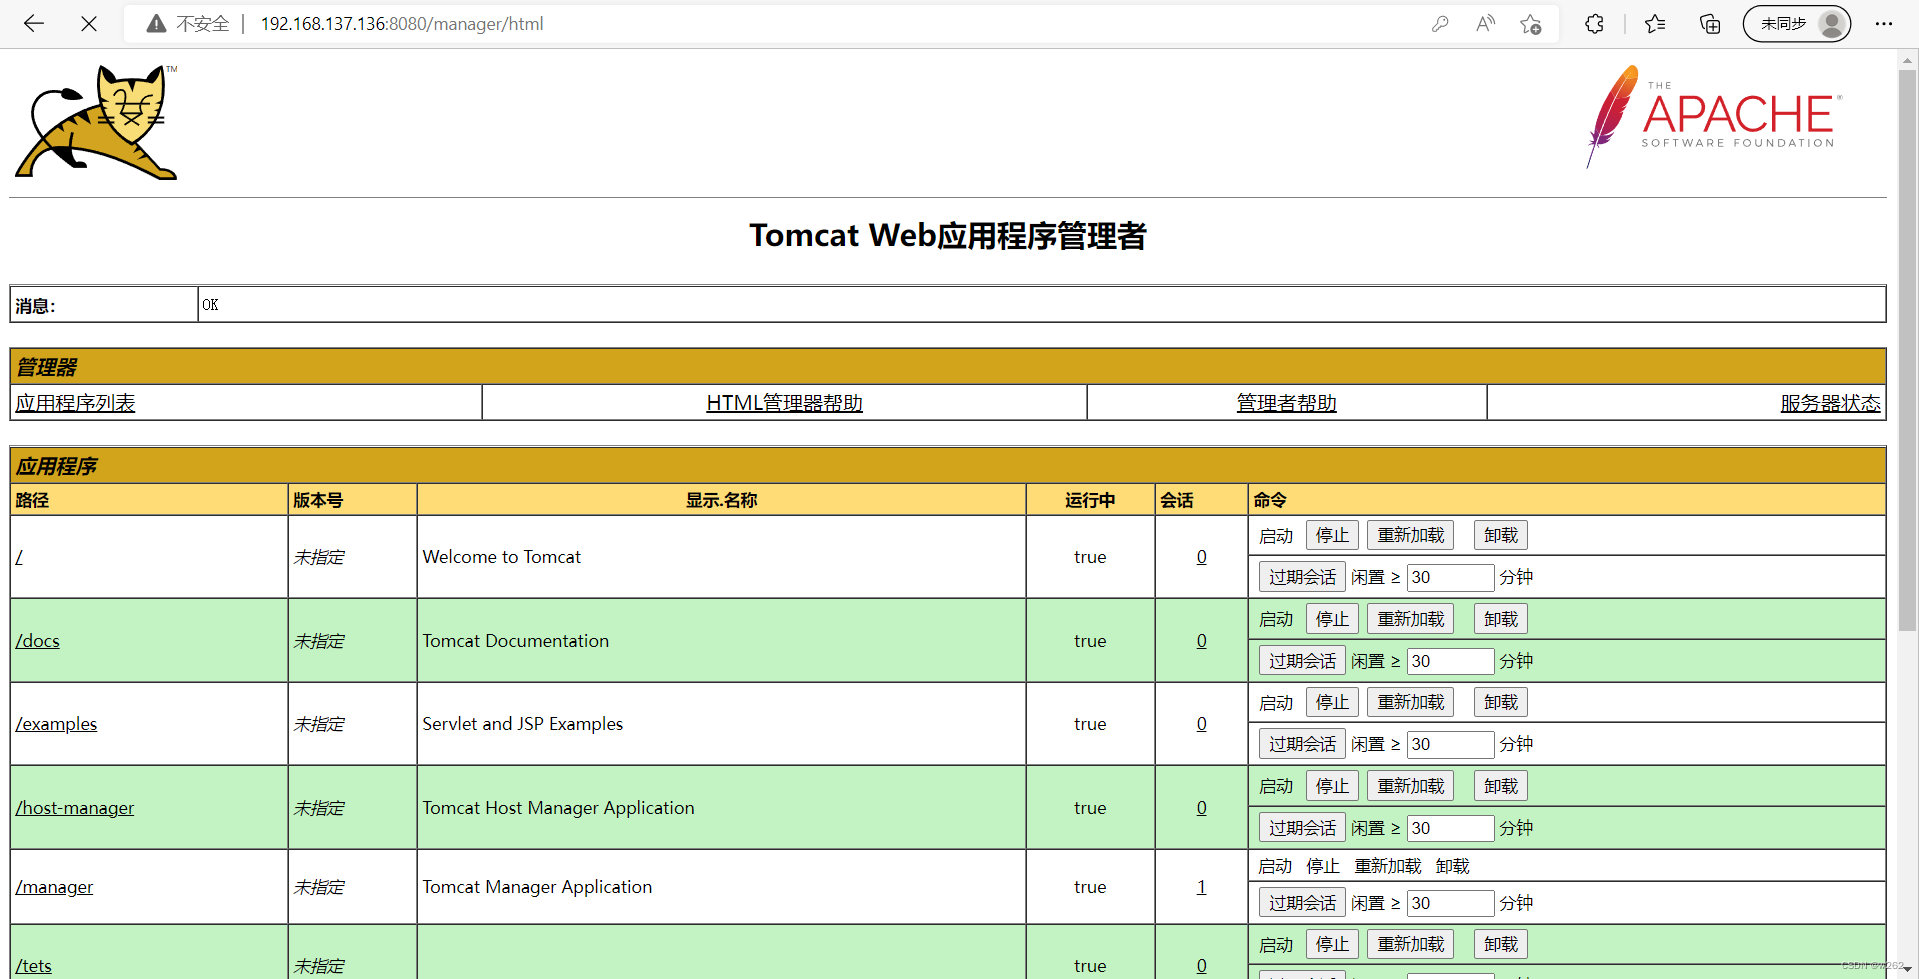Screen dimensions: 1919x979
Task: Open the HTML管理器帮助 link
Action: tap(784, 403)
